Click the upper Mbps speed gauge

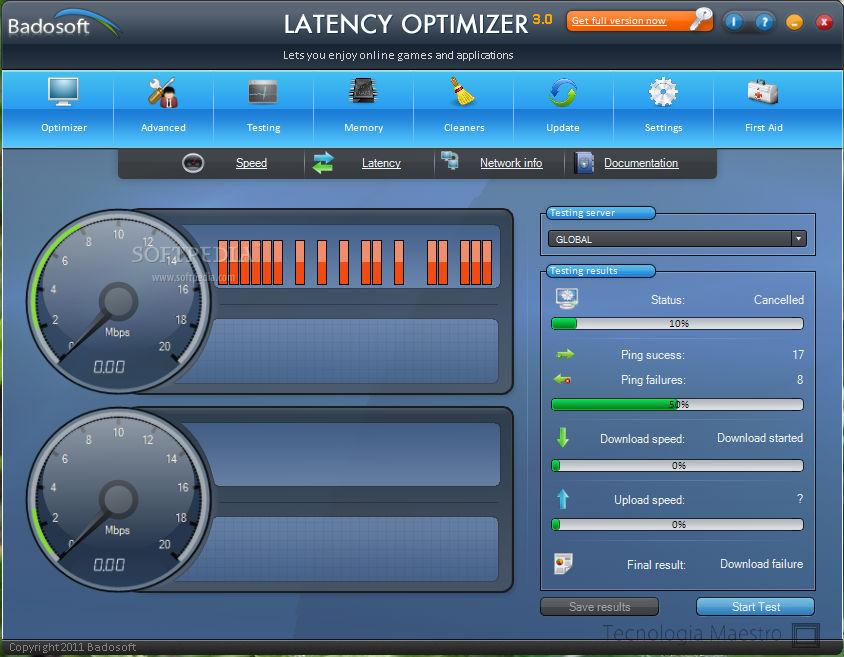pyautogui.click(x=118, y=301)
